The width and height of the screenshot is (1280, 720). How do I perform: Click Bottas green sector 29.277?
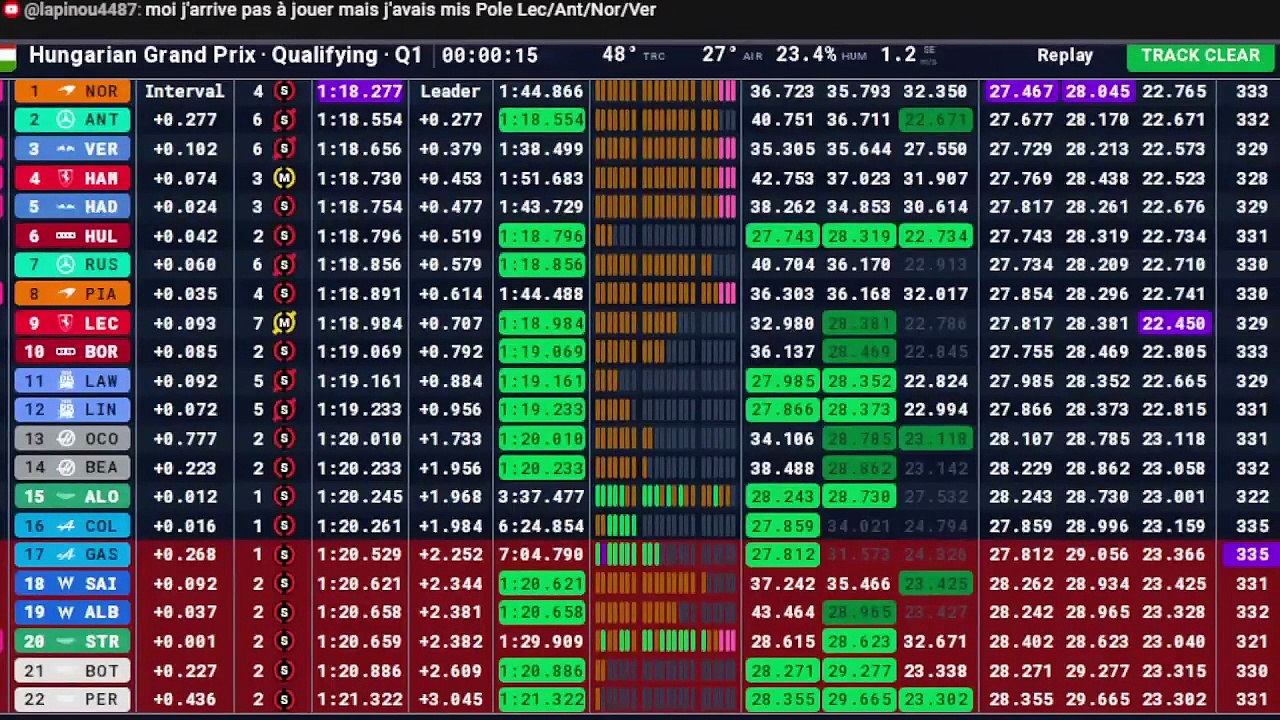coord(858,671)
